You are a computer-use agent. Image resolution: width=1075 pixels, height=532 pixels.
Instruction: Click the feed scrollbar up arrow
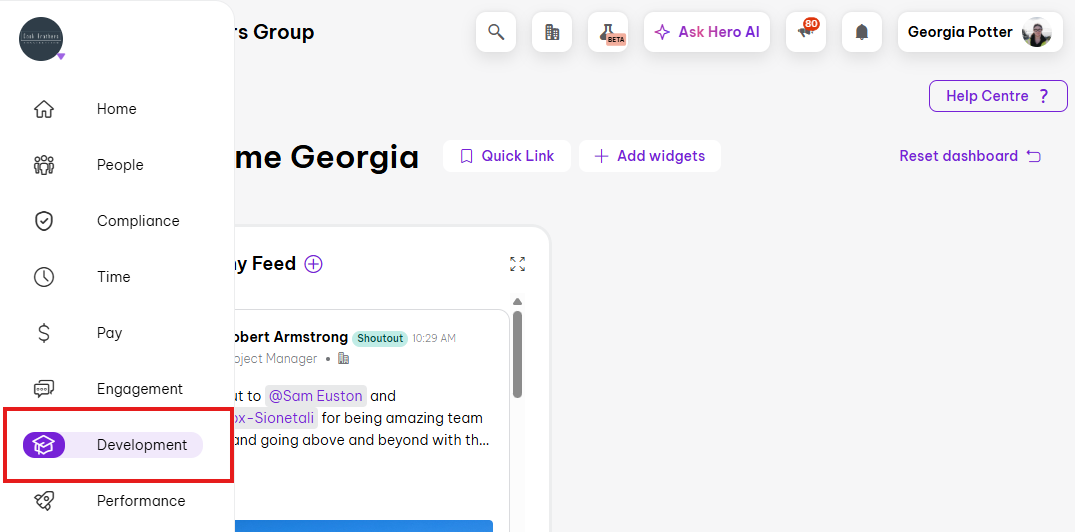pyautogui.click(x=518, y=302)
